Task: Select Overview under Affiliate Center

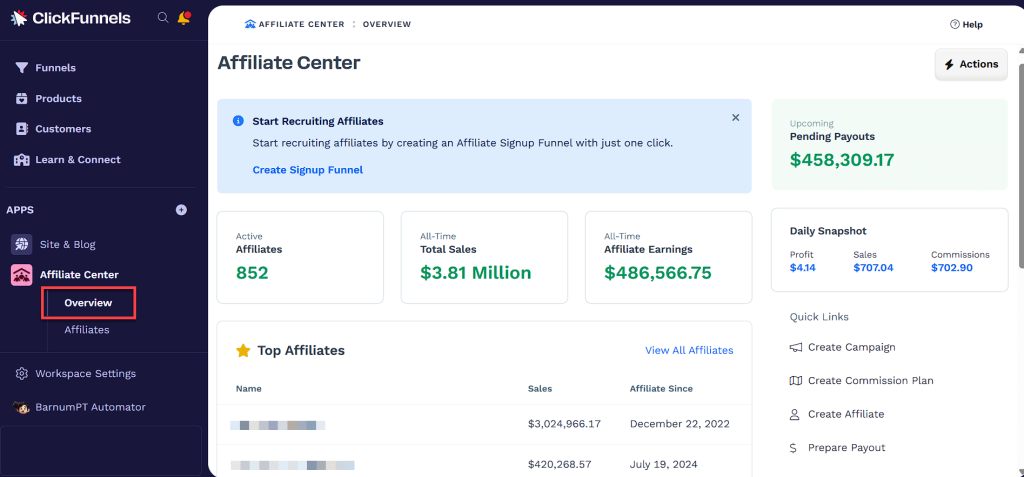Action: tap(88, 303)
